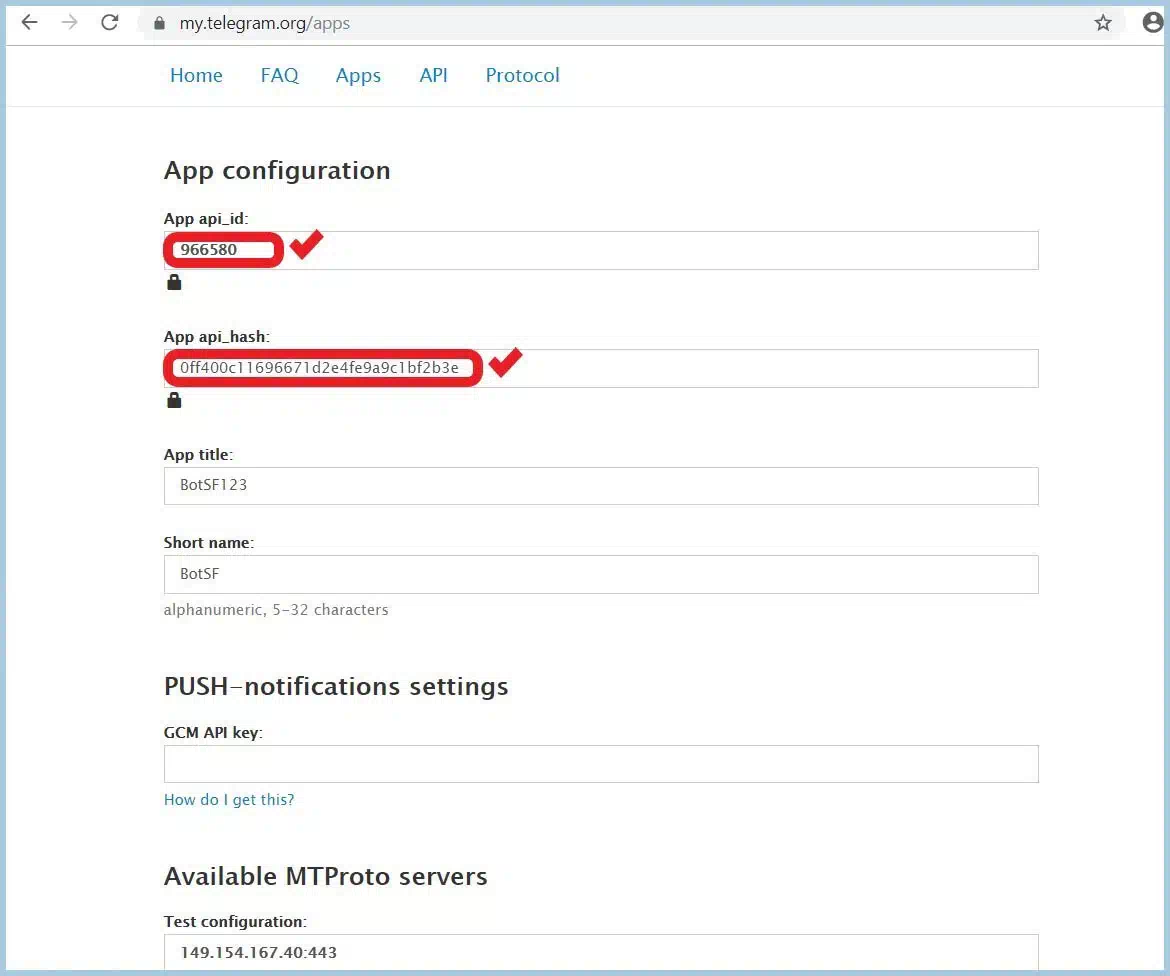Open the API navigation link
Screen dimensions: 1170x976
(433, 76)
